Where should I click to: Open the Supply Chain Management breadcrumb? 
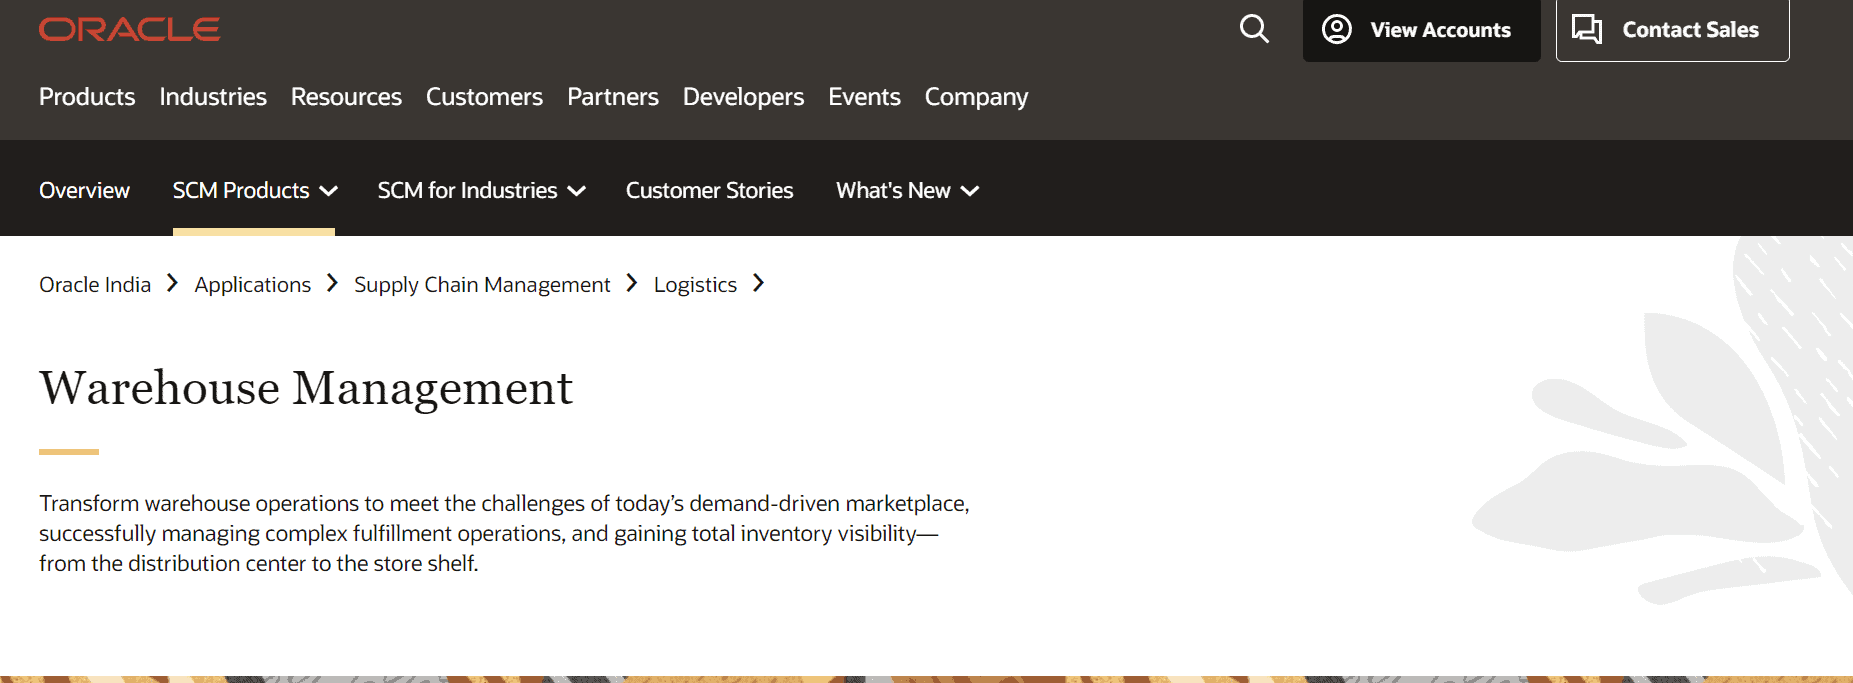coord(482,285)
